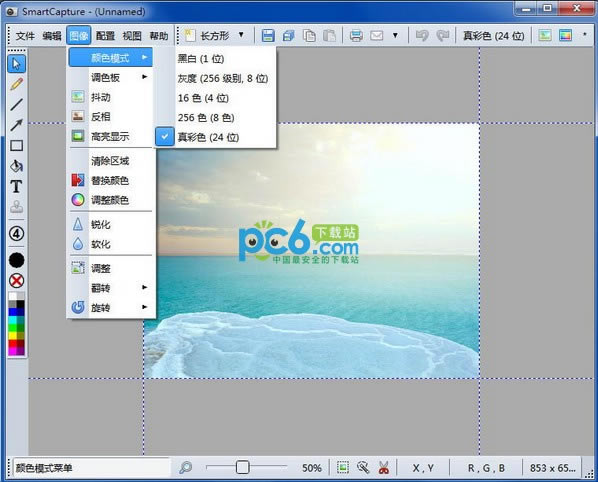
Task: Expand the 颜色模式 submenu
Action: pyautogui.click(x=111, y=58)
